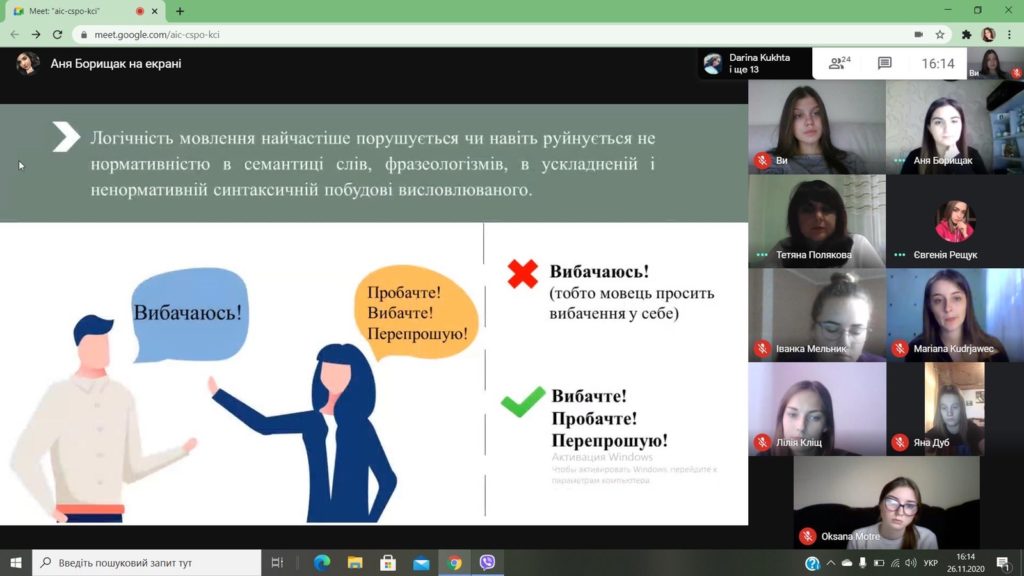Close the Meet browser tab

(x=155, y=11)
